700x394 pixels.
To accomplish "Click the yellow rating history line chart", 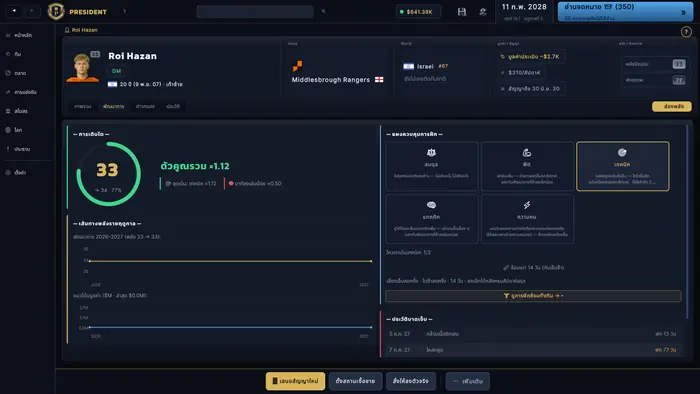I will click(x=230, y=261).
